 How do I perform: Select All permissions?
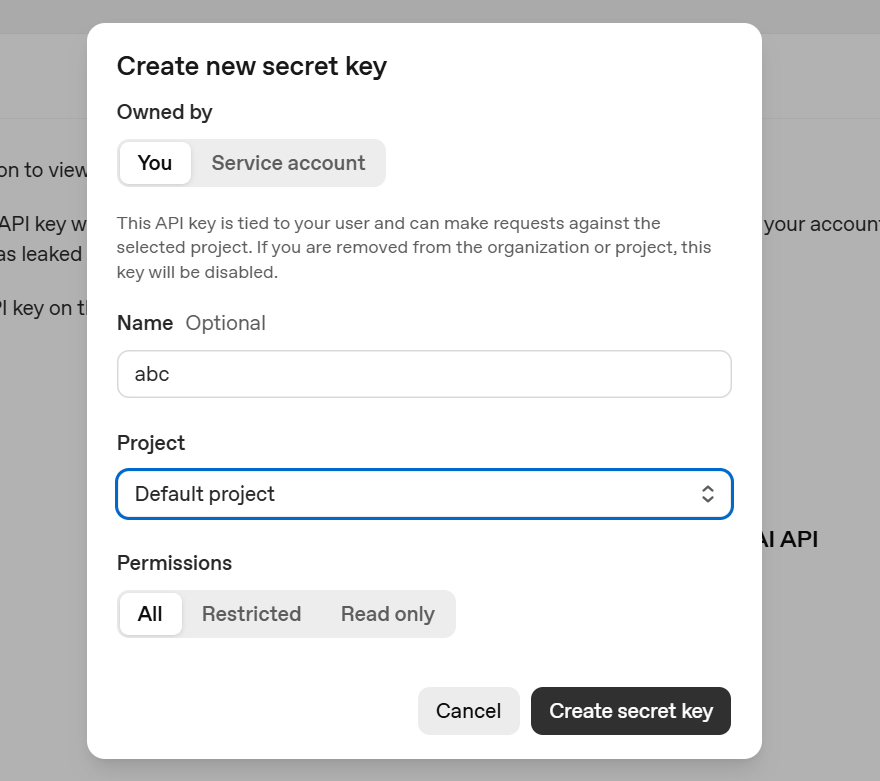coord(150,614)
